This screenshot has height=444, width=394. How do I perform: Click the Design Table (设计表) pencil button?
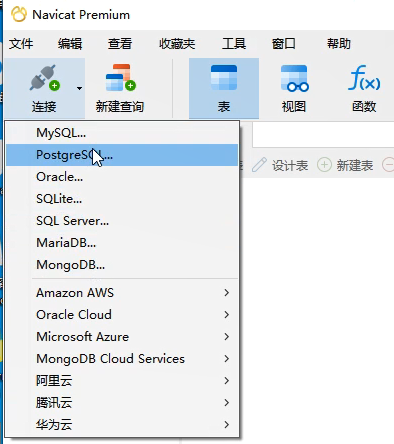[280, 165]
